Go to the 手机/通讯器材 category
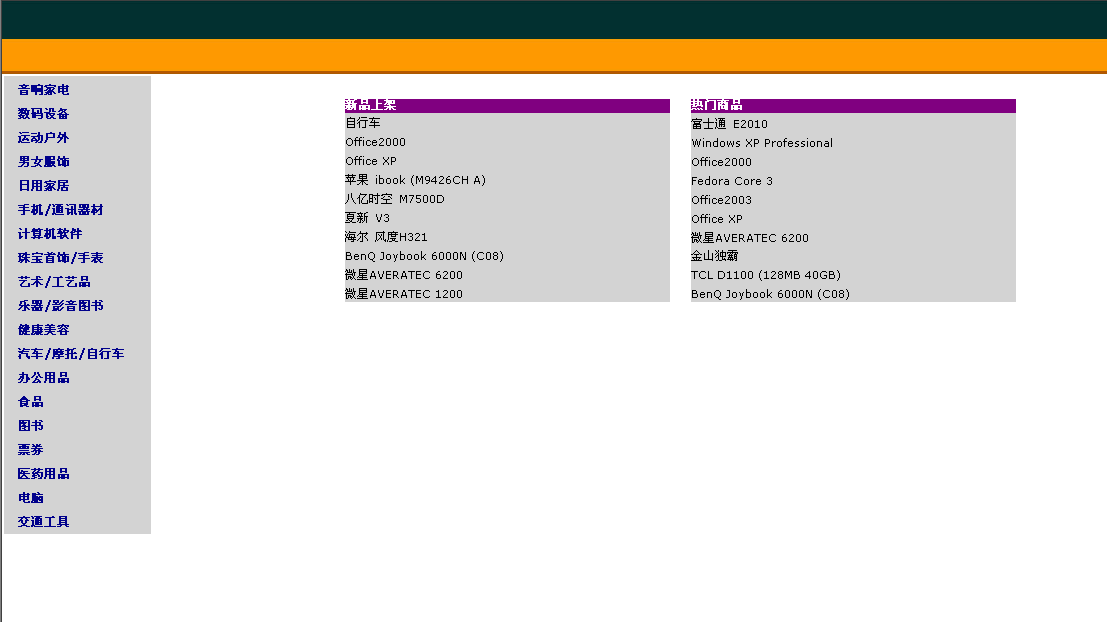The height and width of the screenshot is (622, 1107). tap(60, 210)
